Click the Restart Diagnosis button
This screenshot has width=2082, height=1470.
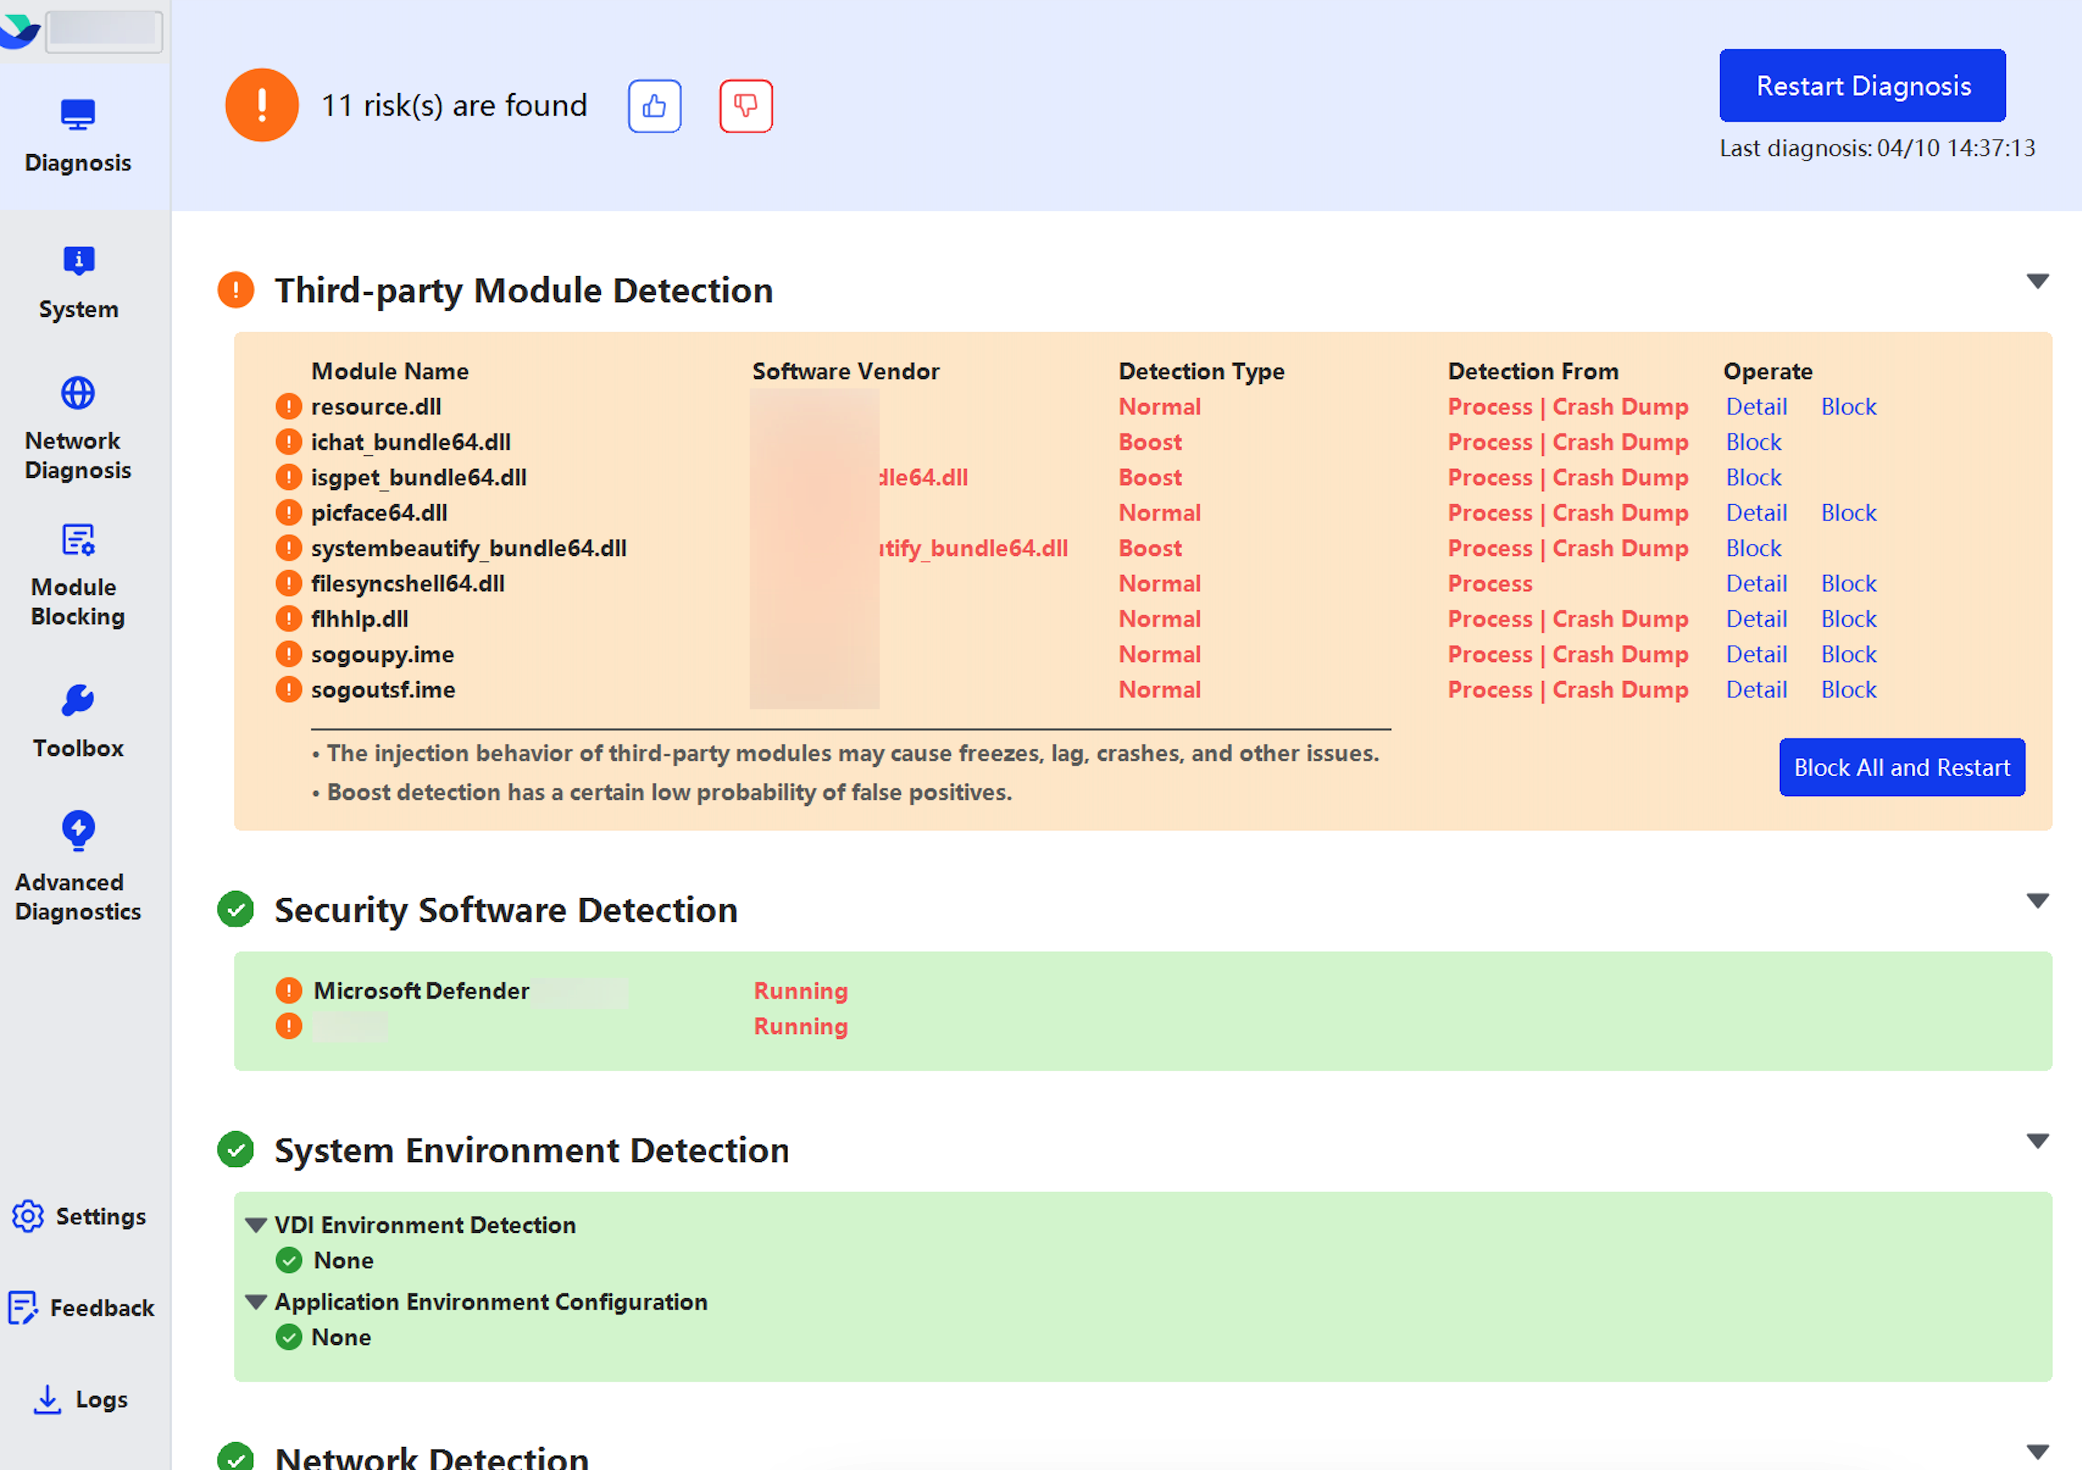tap(1862, 85)
